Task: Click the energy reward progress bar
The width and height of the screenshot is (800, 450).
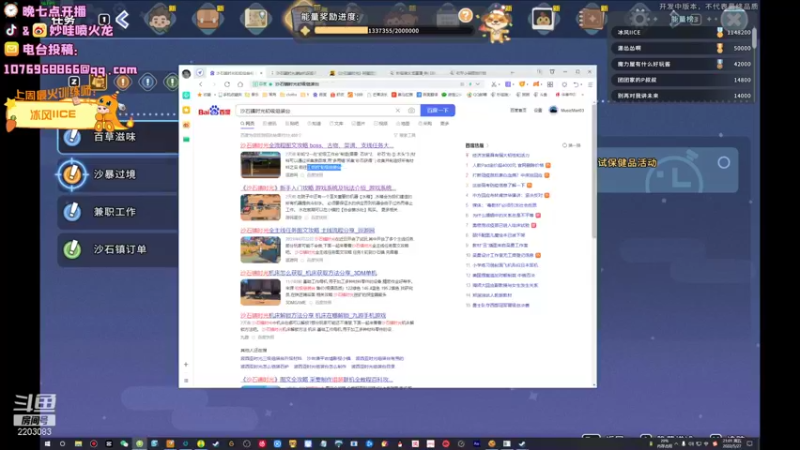Action: coord(392,31)
